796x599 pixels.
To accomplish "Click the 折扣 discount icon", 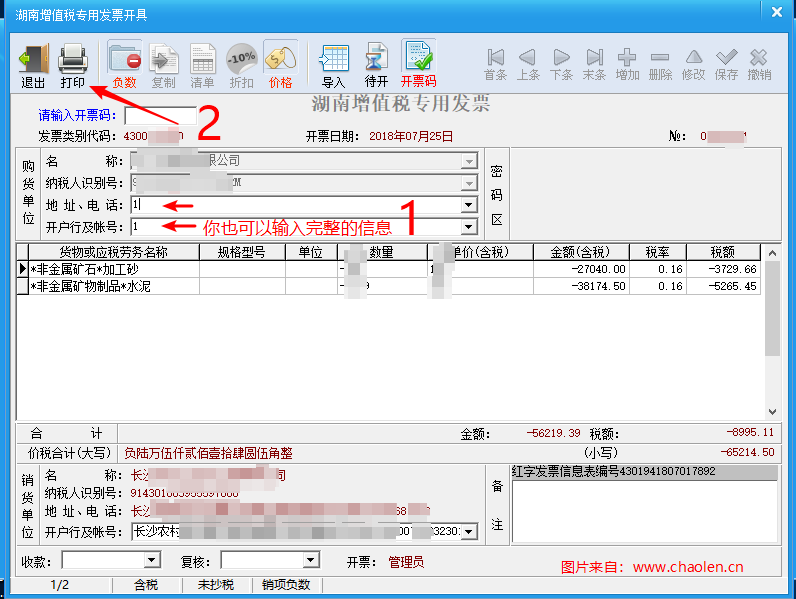I will click(x=241, y=64).
